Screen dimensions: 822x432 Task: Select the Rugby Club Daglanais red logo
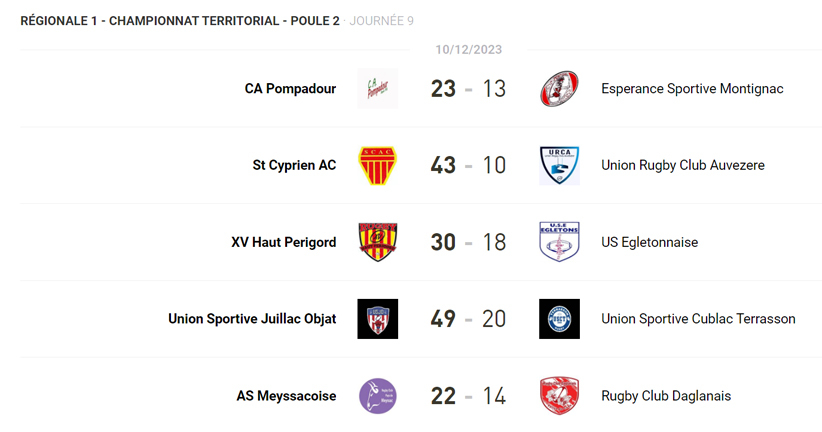point(559,396)
